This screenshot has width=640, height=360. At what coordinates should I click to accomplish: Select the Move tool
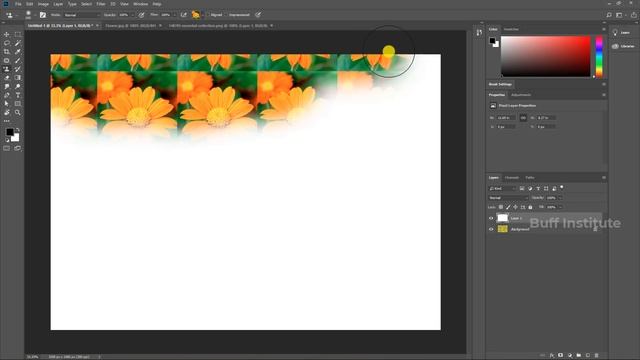7,34
